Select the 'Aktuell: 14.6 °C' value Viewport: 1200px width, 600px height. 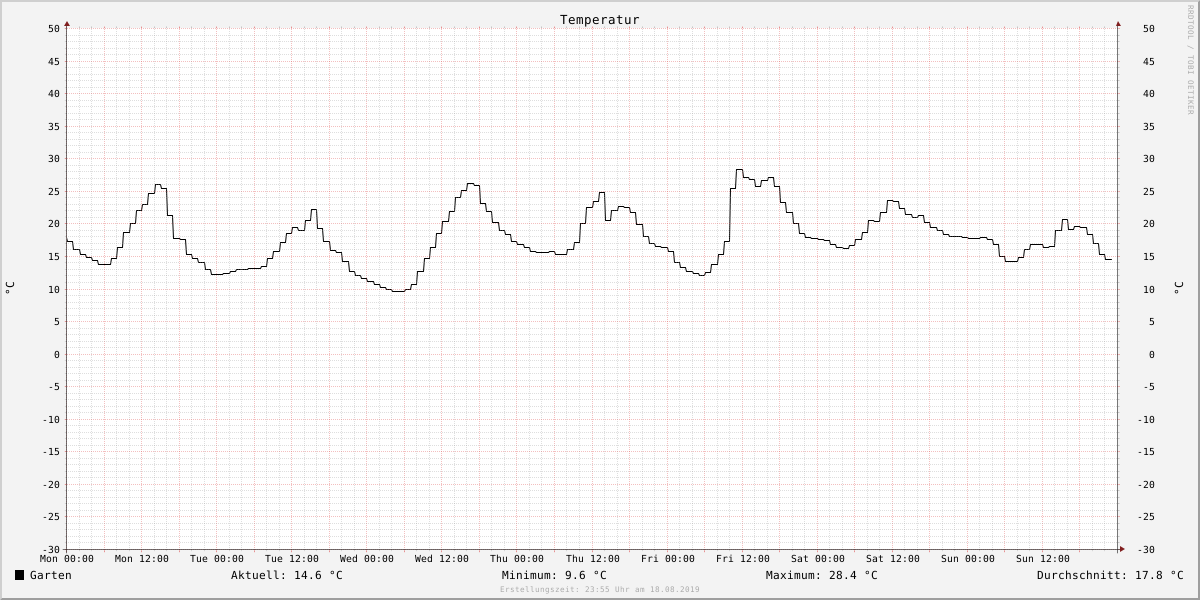tap(287, 575)
